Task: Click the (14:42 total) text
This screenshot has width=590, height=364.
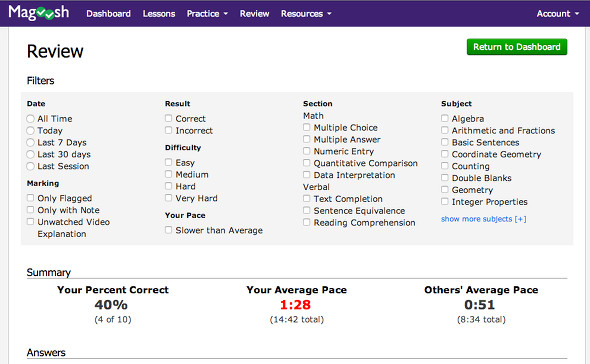Action: coord(297,320)
